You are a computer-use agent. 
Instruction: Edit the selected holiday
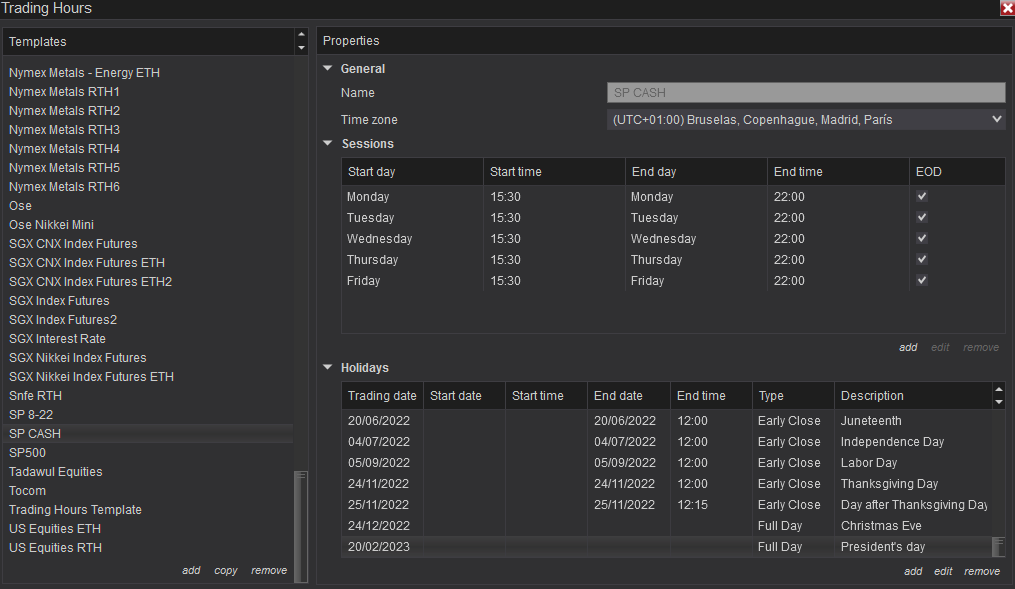click(x=943, y=572)
